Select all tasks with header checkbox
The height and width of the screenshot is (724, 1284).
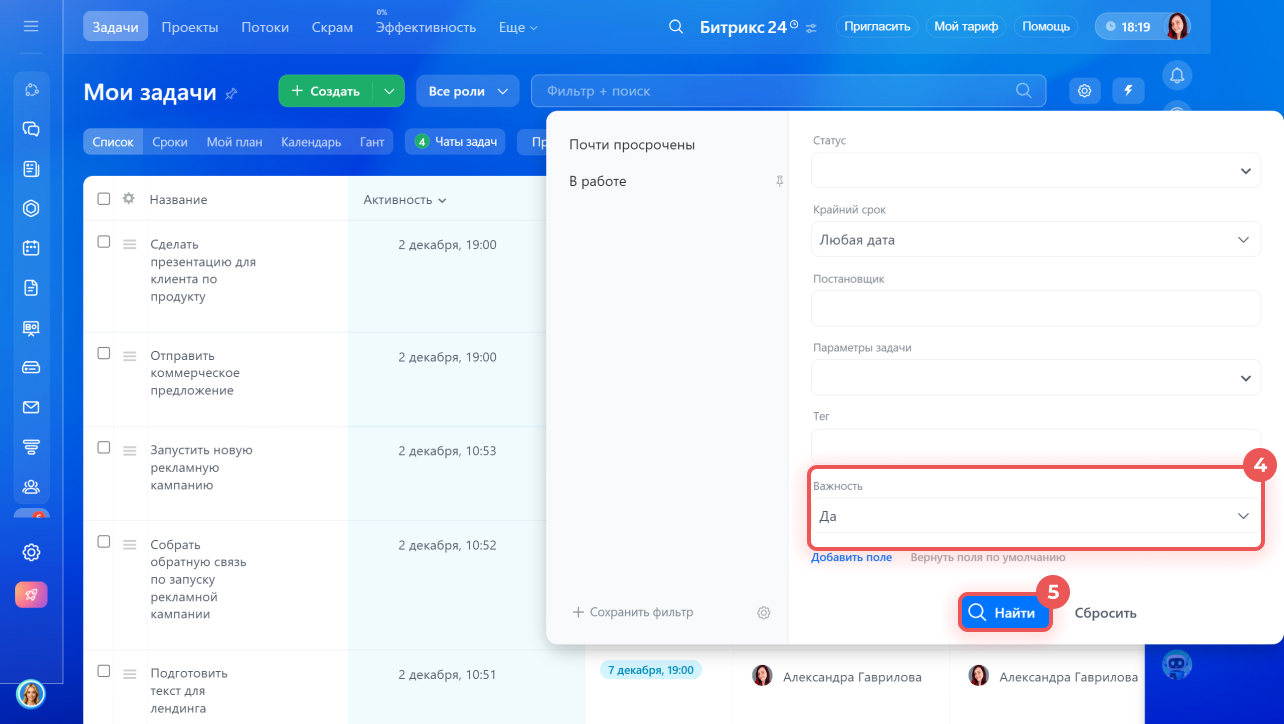[x=104, y=199]
